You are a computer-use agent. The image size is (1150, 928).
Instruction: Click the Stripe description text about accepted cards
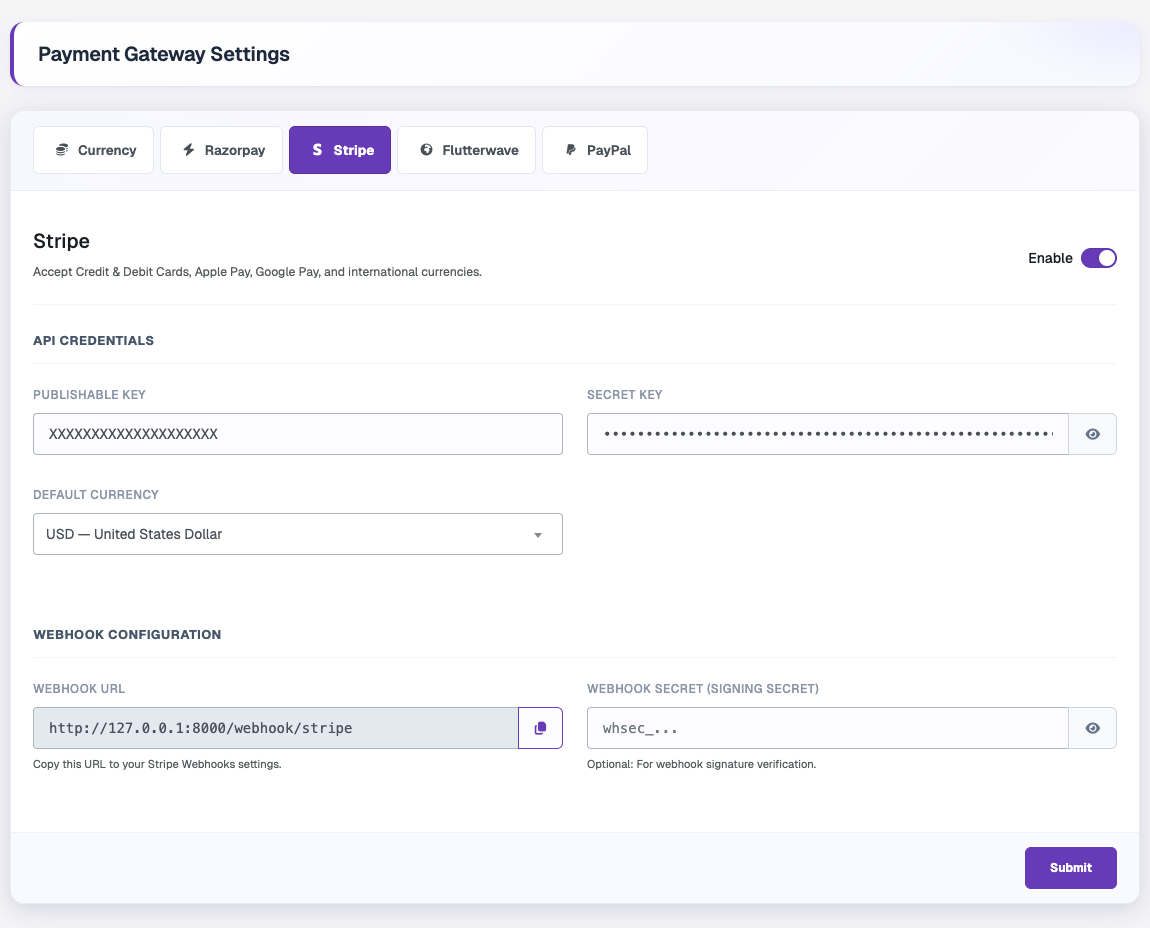pos(257,271)
